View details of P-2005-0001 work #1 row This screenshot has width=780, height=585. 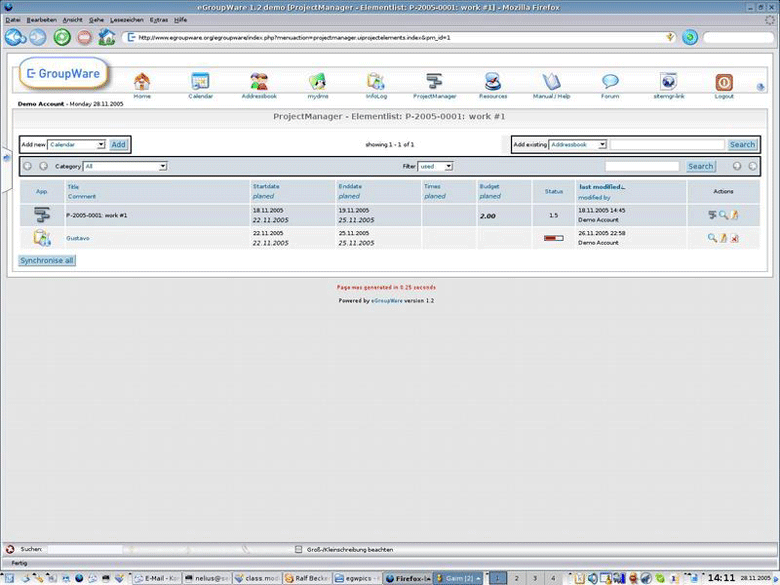coord(723,215)
